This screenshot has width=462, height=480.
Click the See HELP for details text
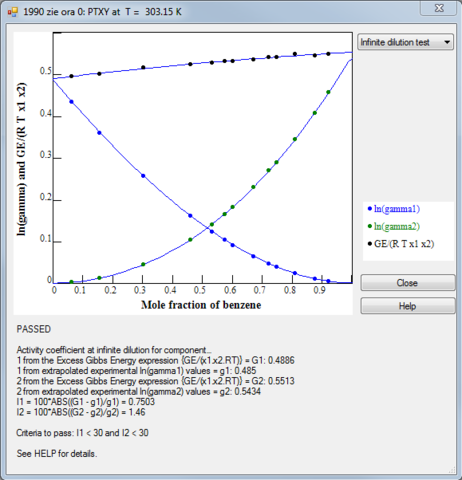pyautogui.click(x=57, y=453)
